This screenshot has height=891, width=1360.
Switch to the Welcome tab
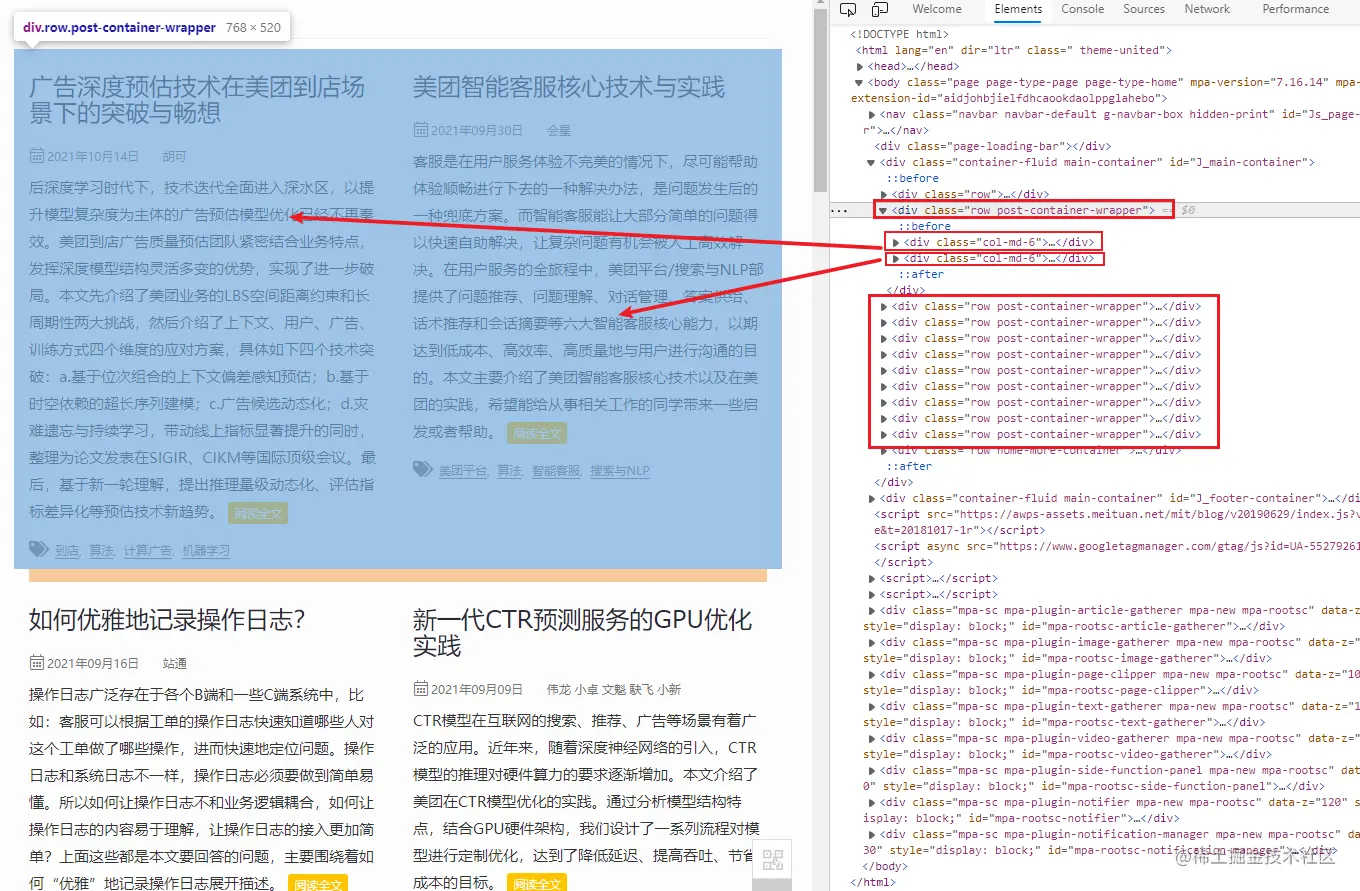937,9
